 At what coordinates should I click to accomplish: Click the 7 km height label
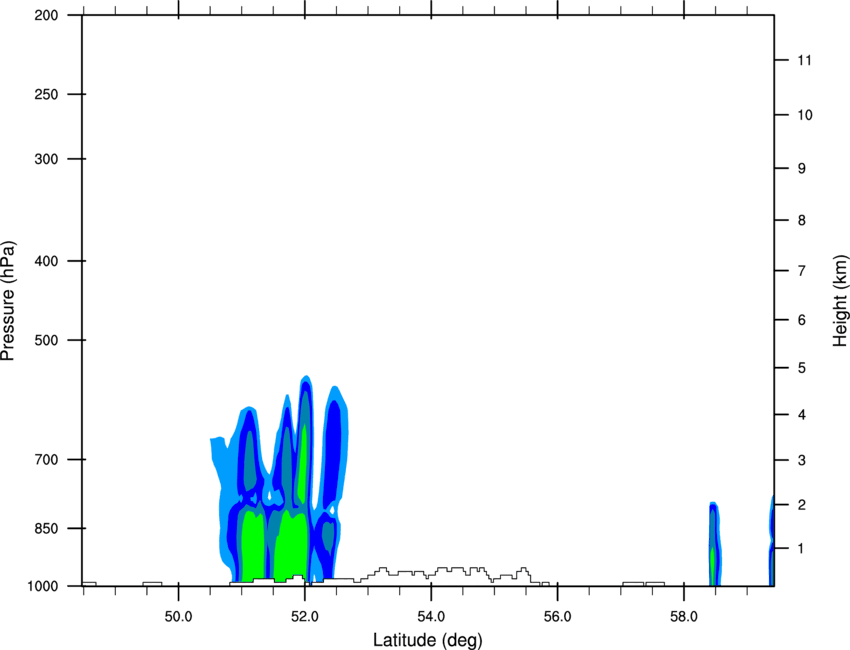coord(801,271)
